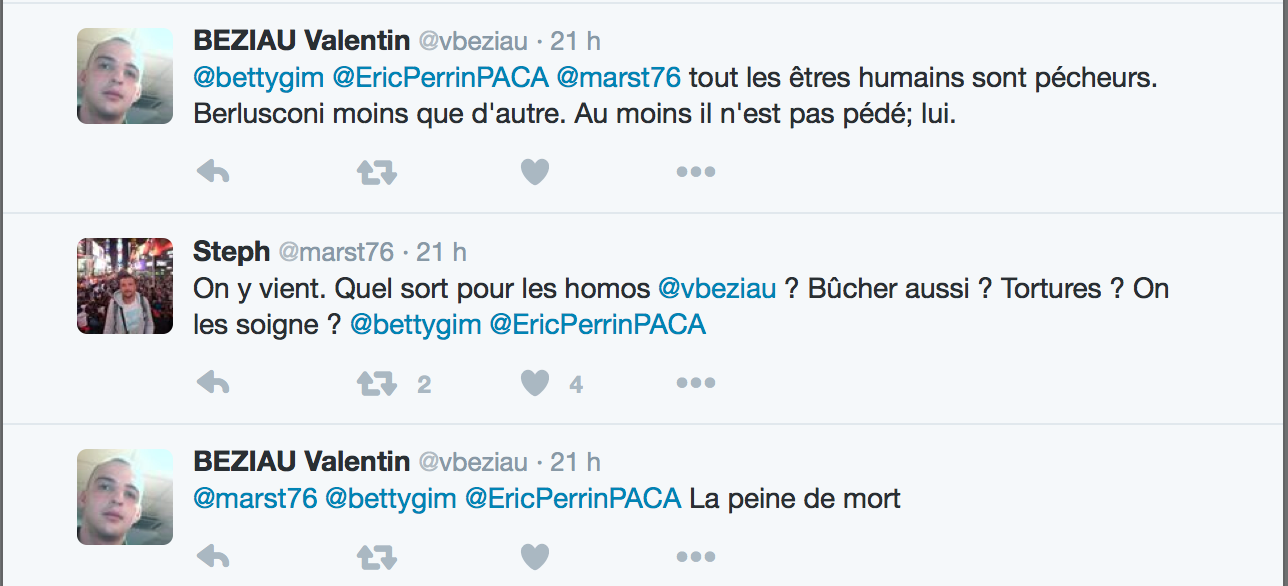Retweet the 'La peine de mort' tweet
The image size is (1288, 586).
pos(376,557)
